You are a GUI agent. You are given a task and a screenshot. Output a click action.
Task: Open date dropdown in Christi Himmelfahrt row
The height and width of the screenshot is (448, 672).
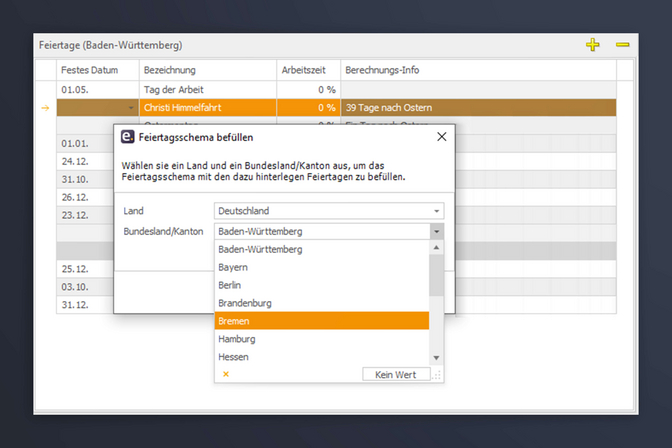point(131,108)
